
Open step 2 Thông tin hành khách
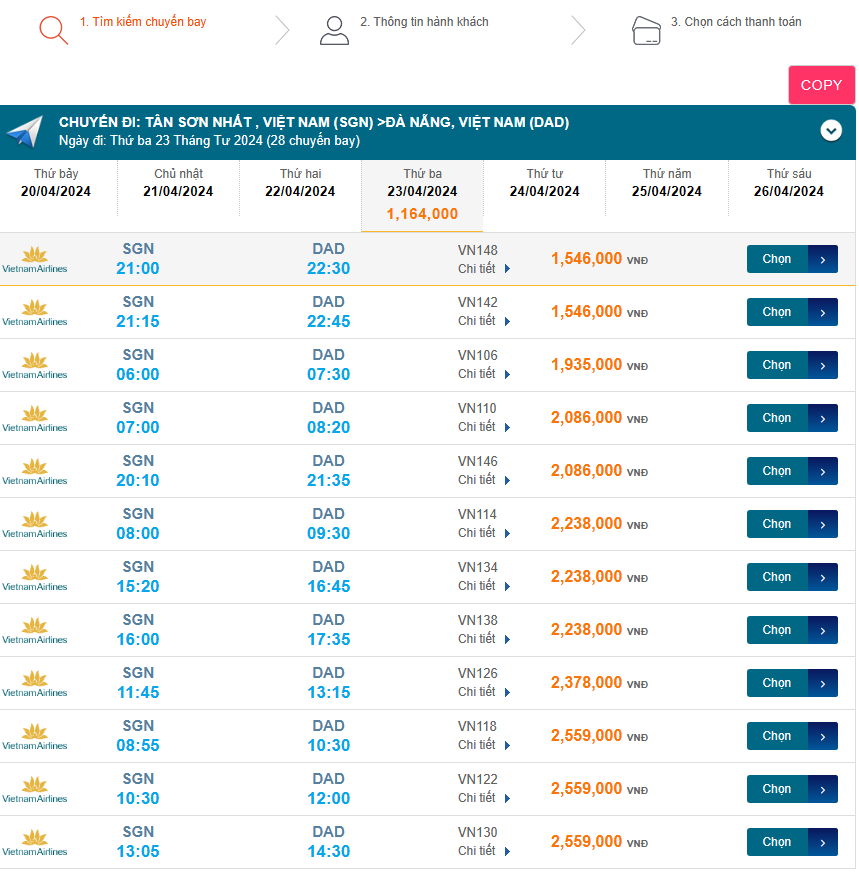point(424,22)
